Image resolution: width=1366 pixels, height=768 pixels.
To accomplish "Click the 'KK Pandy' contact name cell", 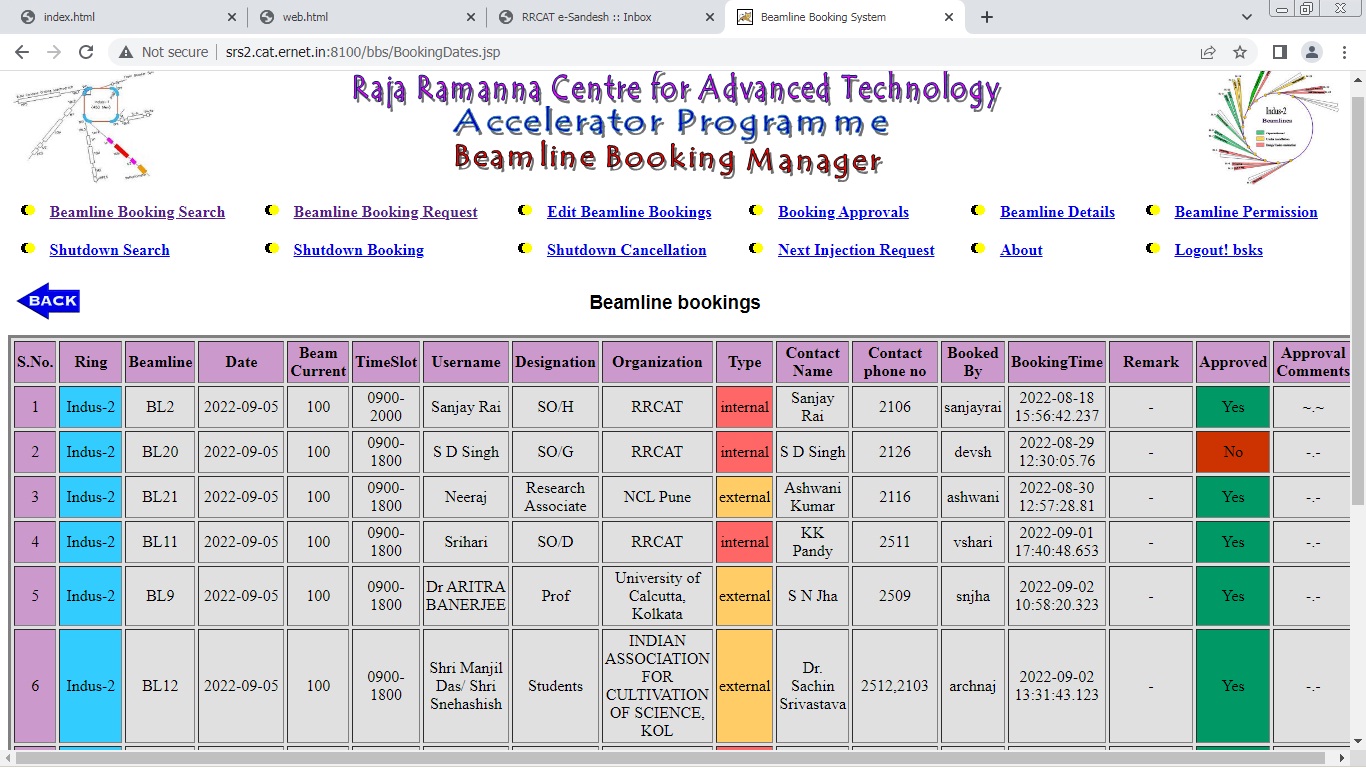I will (x=812, y=542).
